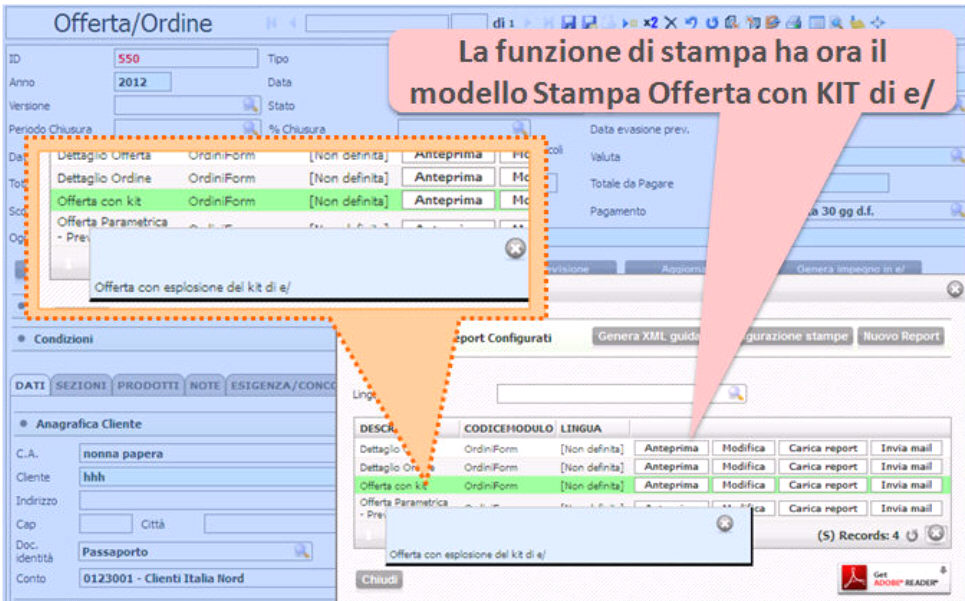Screen dimensions: 965x601
Task: Click the refresh icon next to Records: 4
Action: (912, 536)
